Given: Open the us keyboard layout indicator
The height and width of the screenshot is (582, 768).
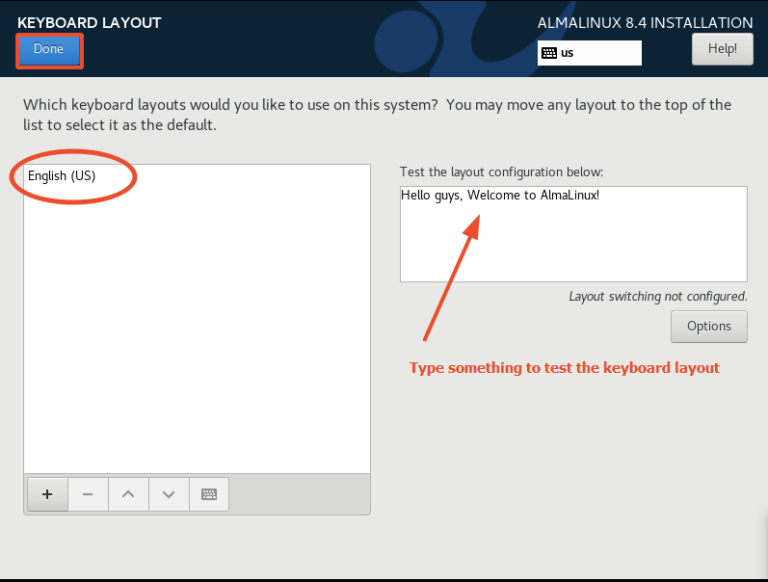Looking at the screenshot, I should click(x=589, y=53).
